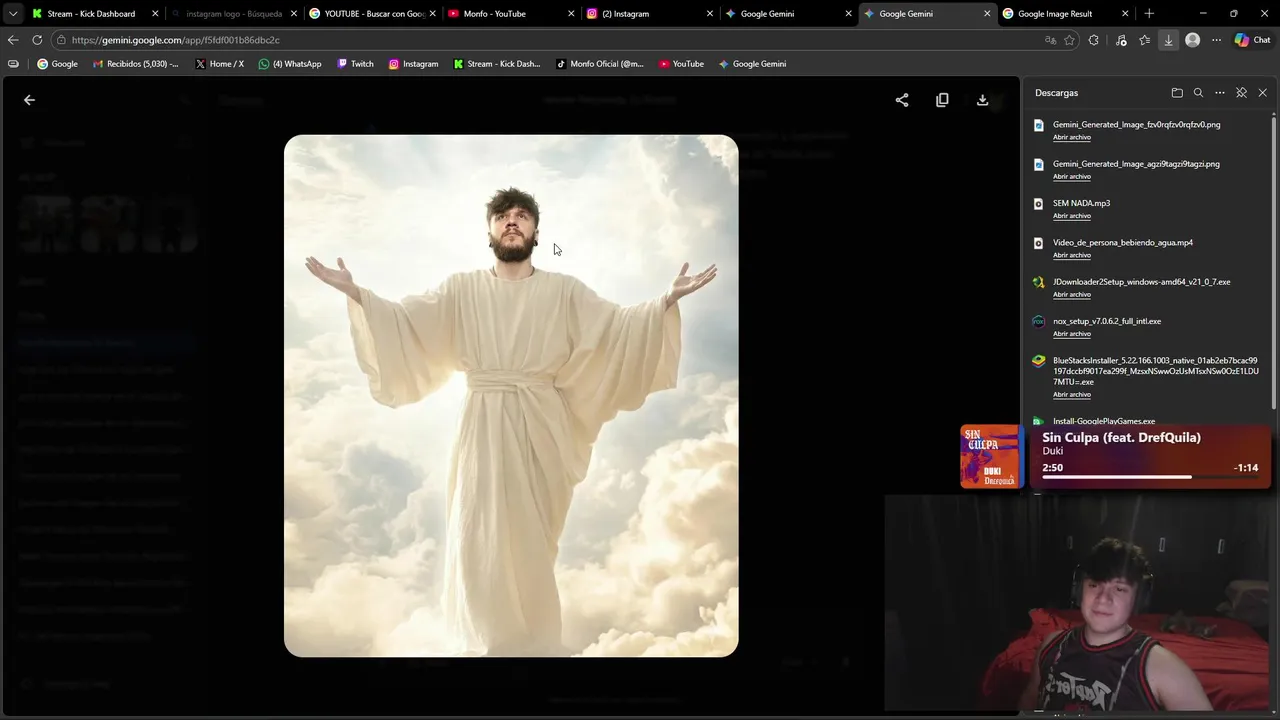Image resolution: width=1280 pixels, height=720 pixels.
Task: Add page to favorites star
Action: (x=1069, y=40)
